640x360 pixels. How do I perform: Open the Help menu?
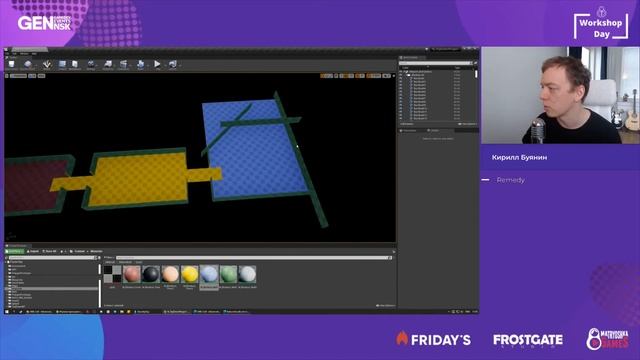coord(34,53)
